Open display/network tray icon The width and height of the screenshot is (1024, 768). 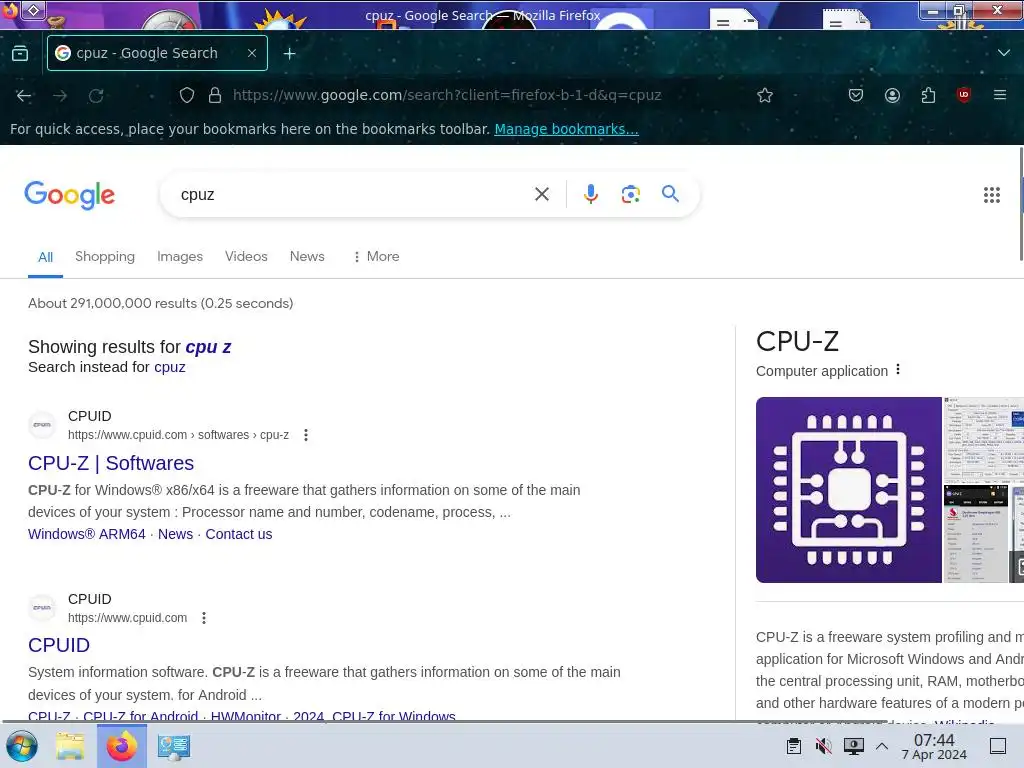854,746
